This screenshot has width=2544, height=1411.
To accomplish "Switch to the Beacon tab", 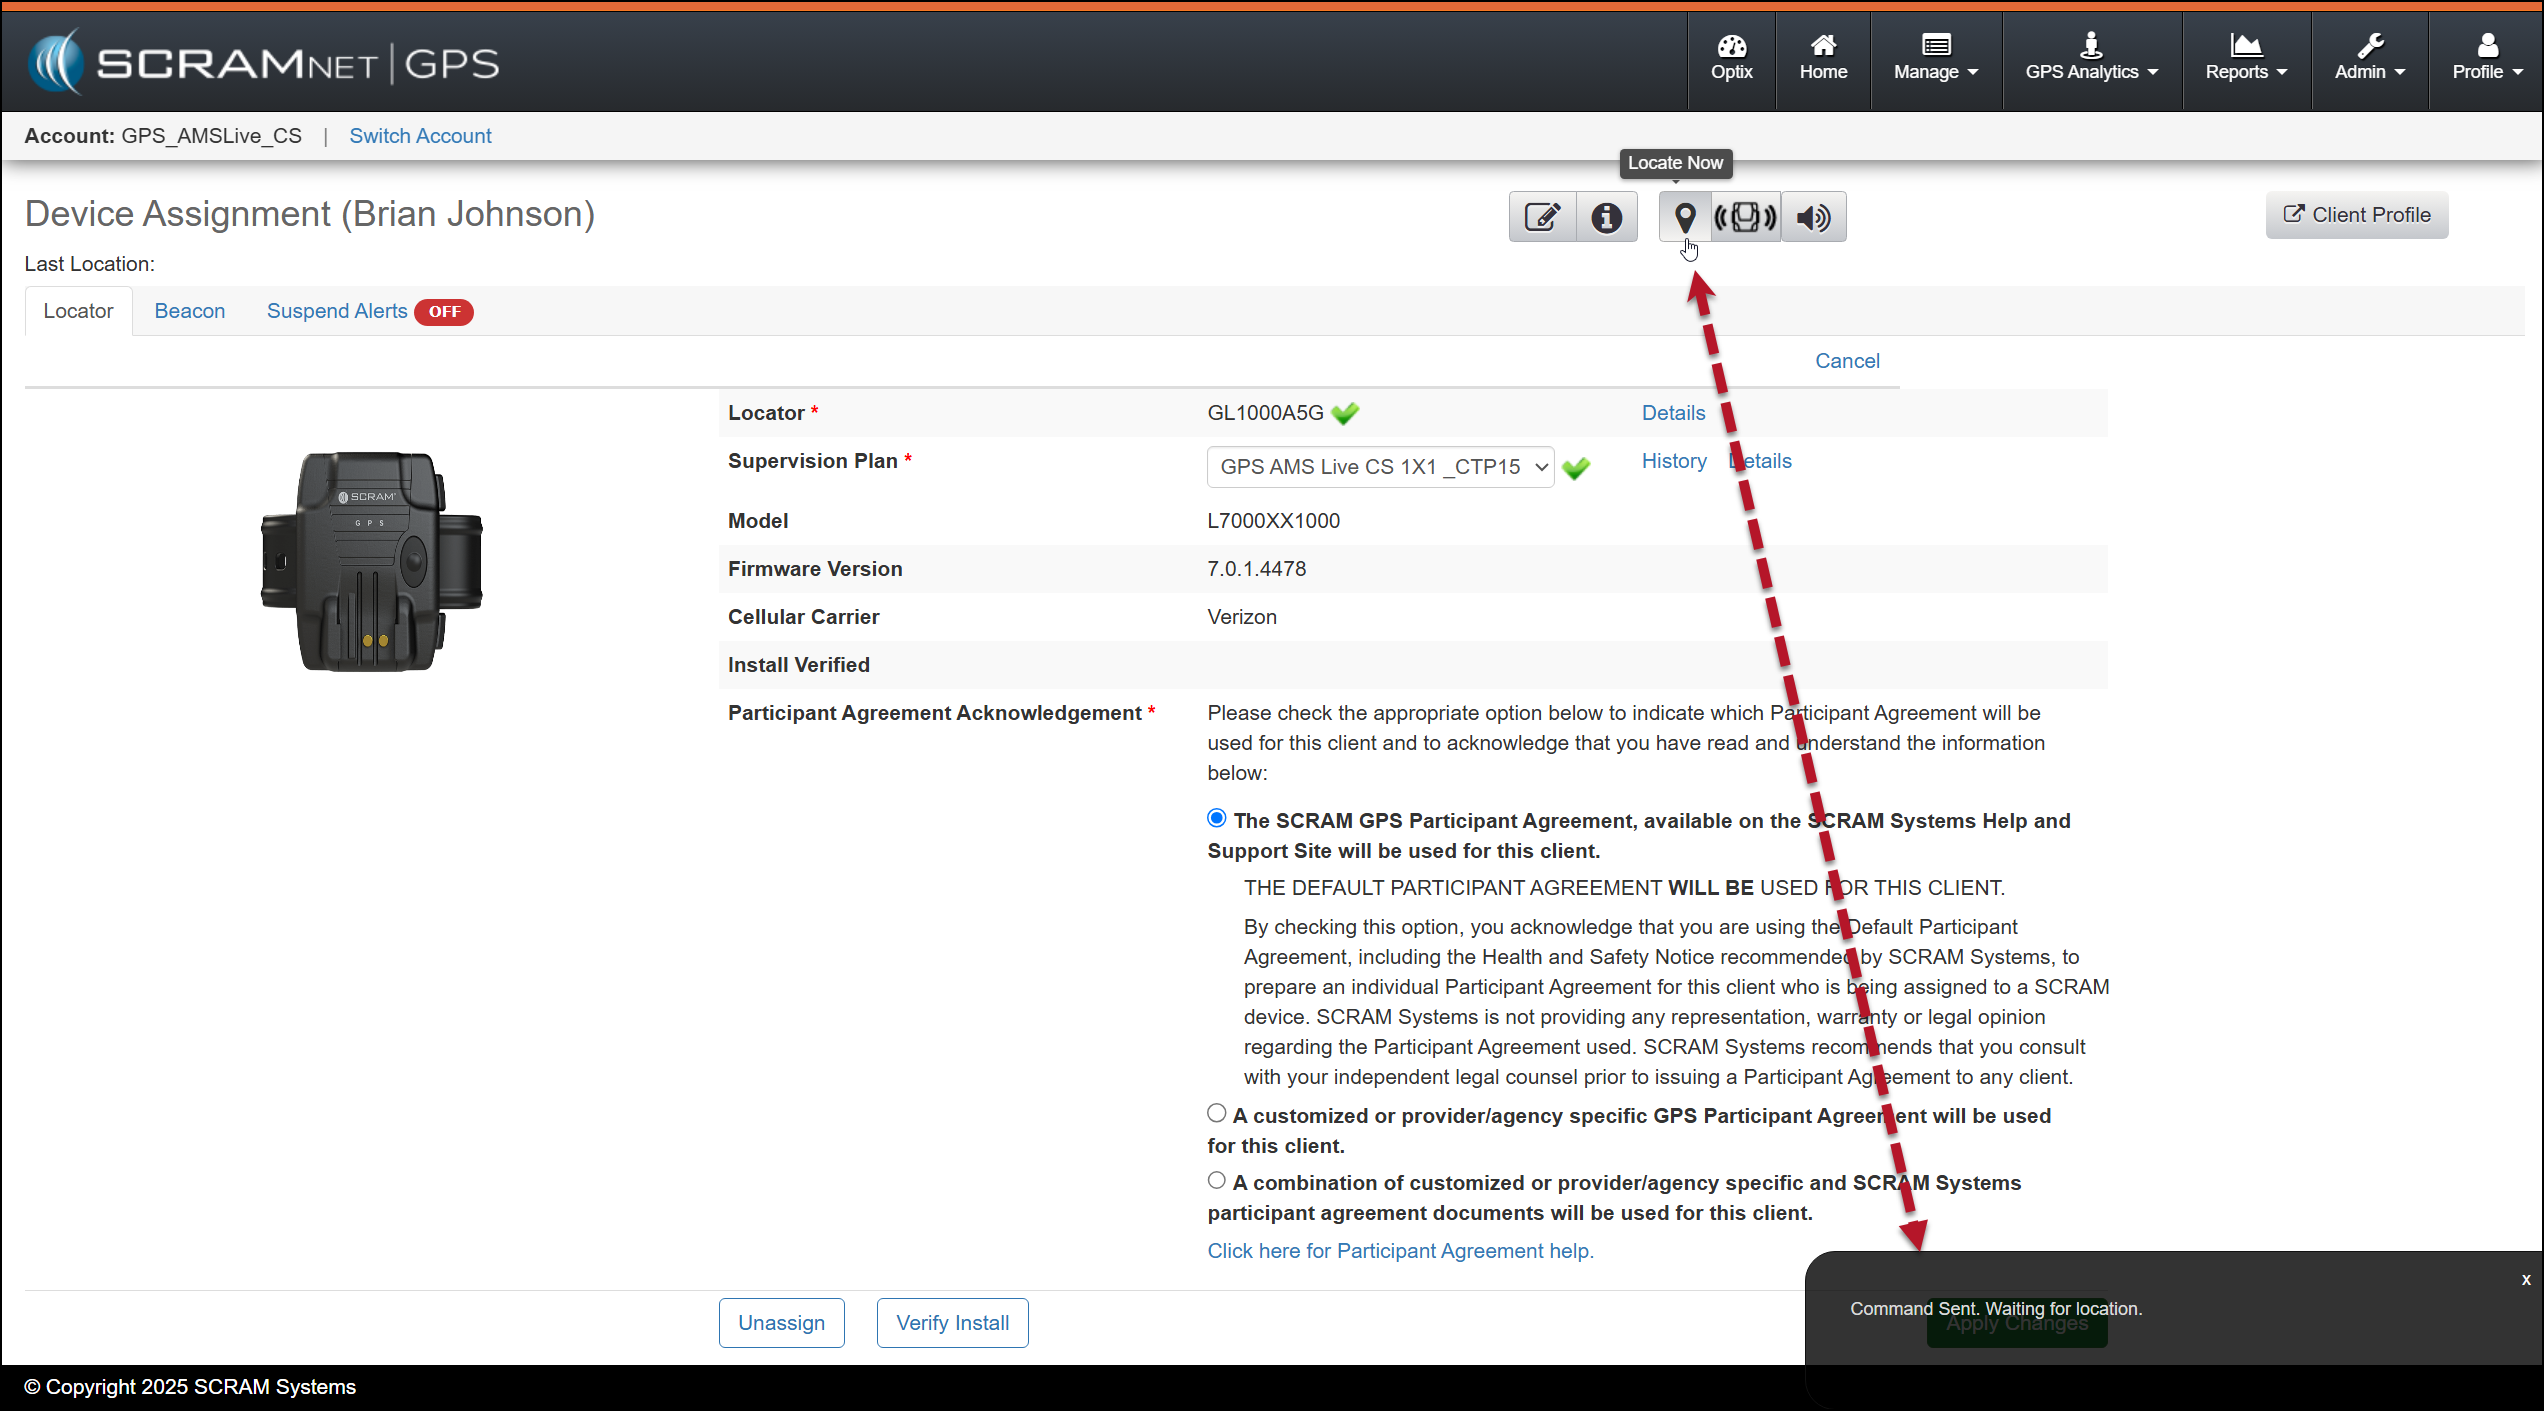I will (x=189, y=311).
